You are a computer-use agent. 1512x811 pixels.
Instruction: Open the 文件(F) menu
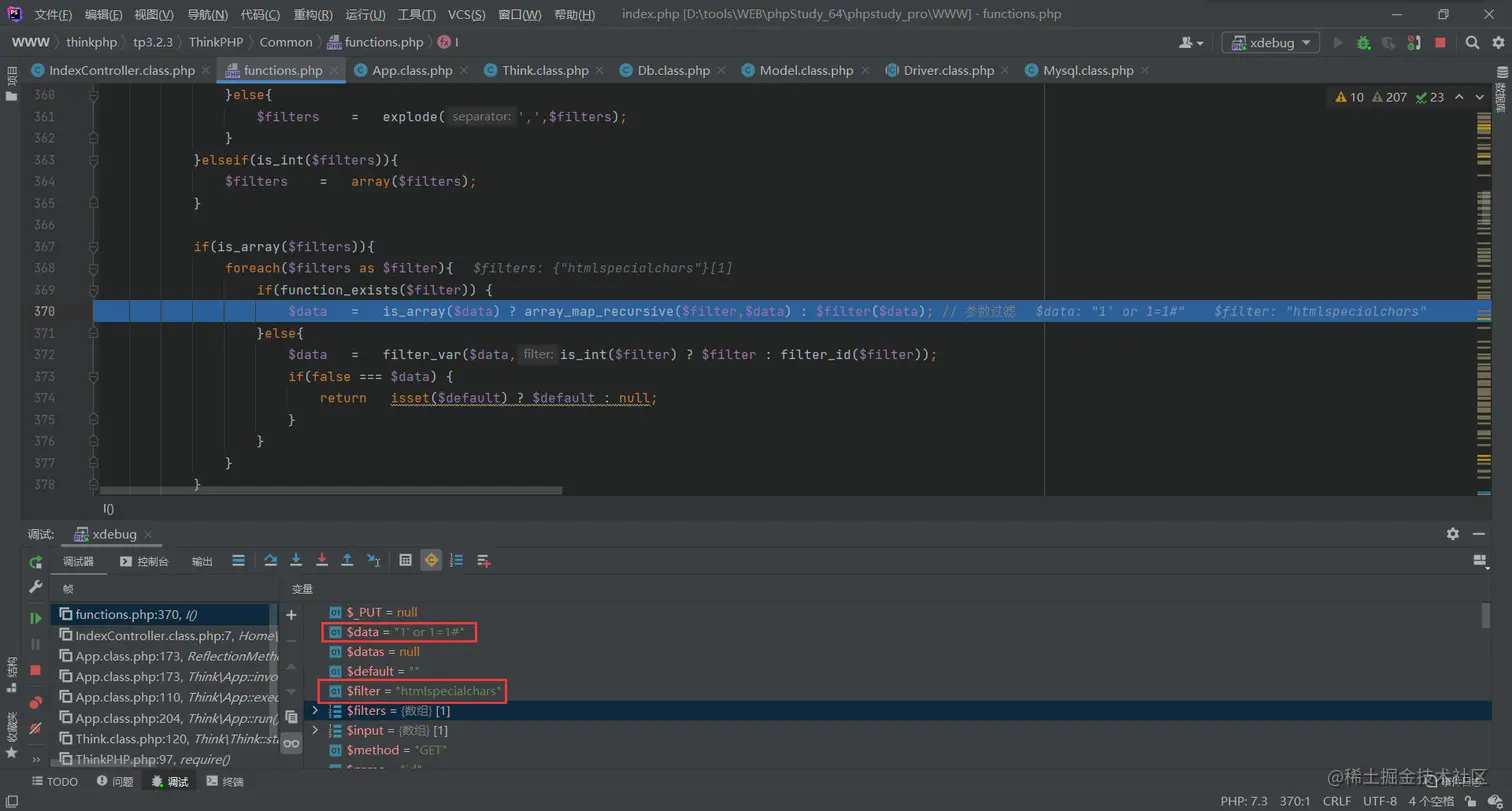(x=53, y=15)
